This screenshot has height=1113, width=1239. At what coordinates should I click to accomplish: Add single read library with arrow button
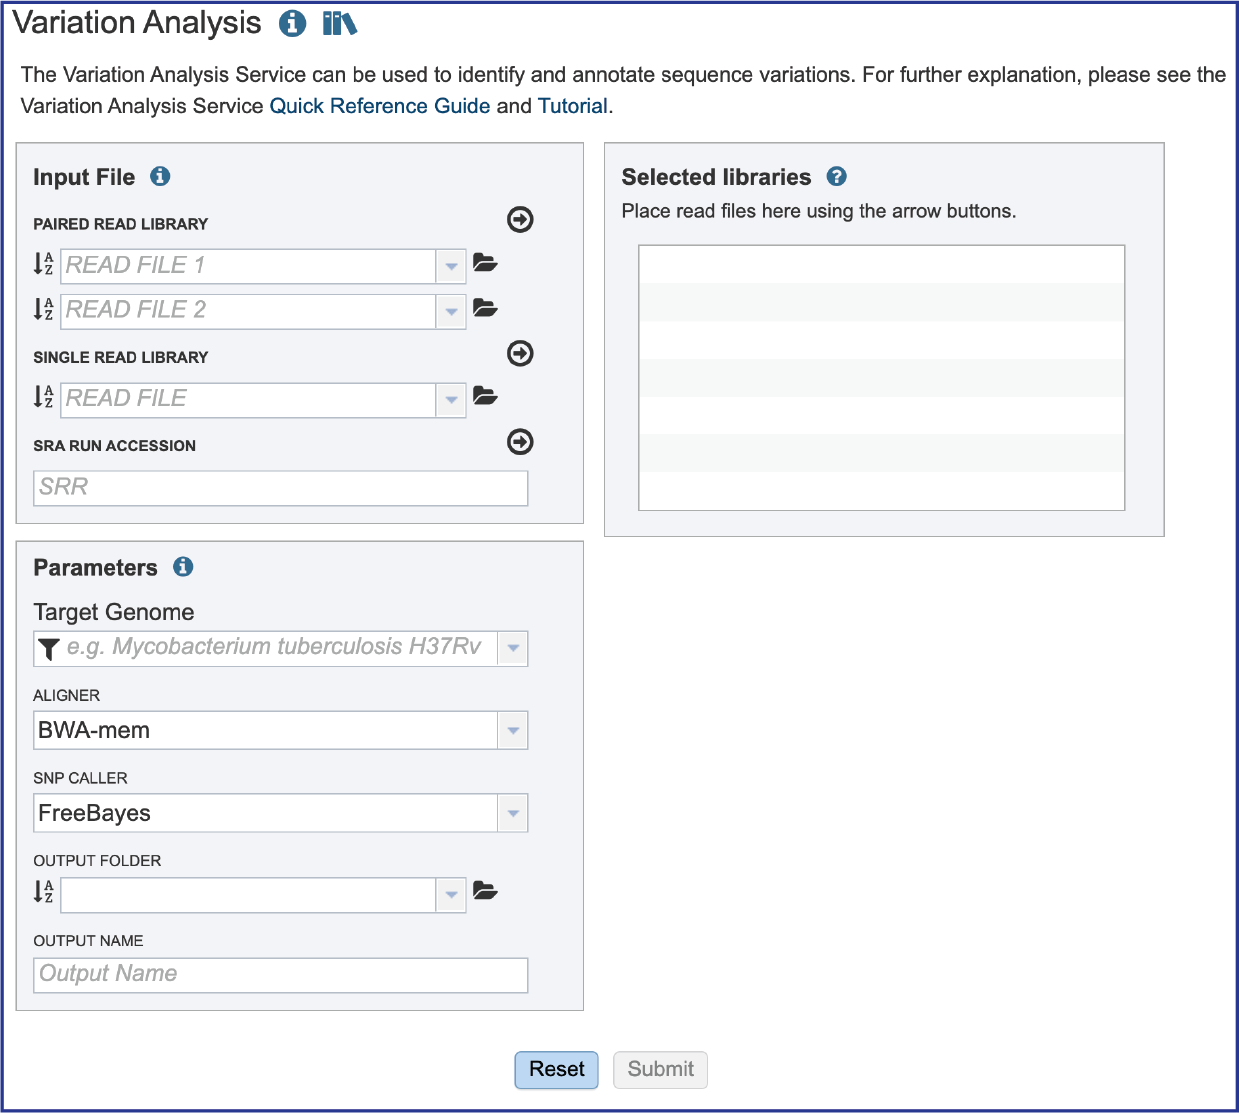520,353
